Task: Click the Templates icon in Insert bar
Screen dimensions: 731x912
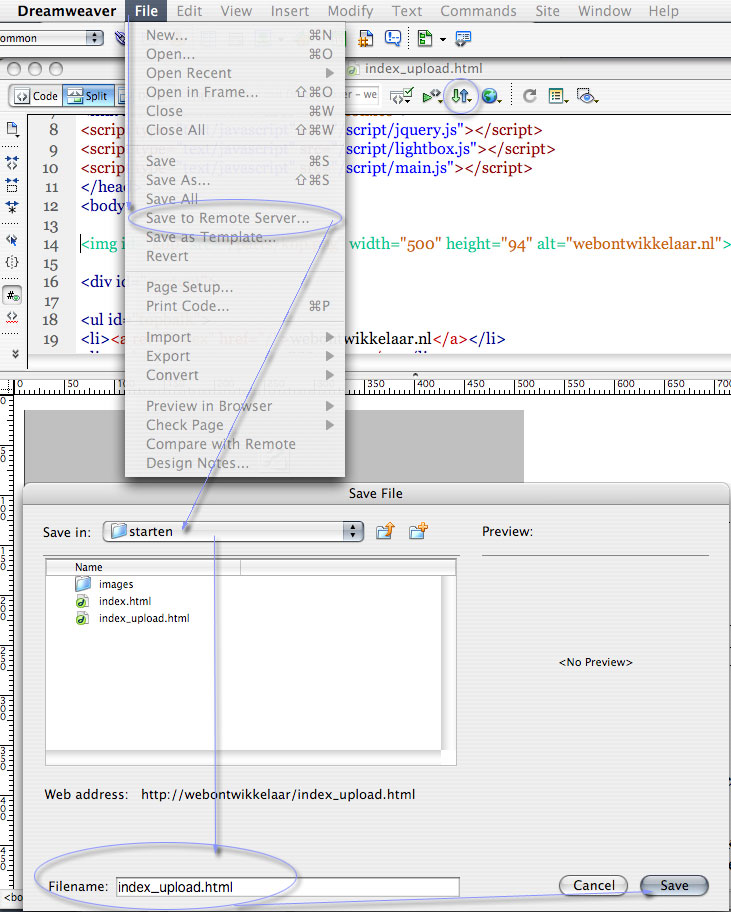Action: tap(425, 38)
